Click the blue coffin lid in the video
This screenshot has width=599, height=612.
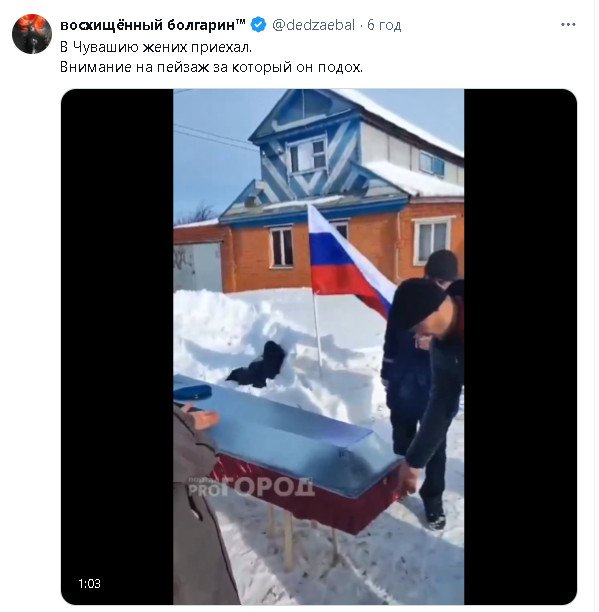click(290, 431)
